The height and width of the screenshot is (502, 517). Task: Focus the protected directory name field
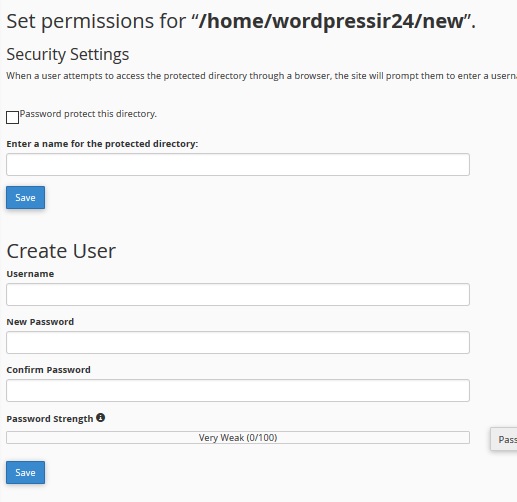click(x=238, y=164)
